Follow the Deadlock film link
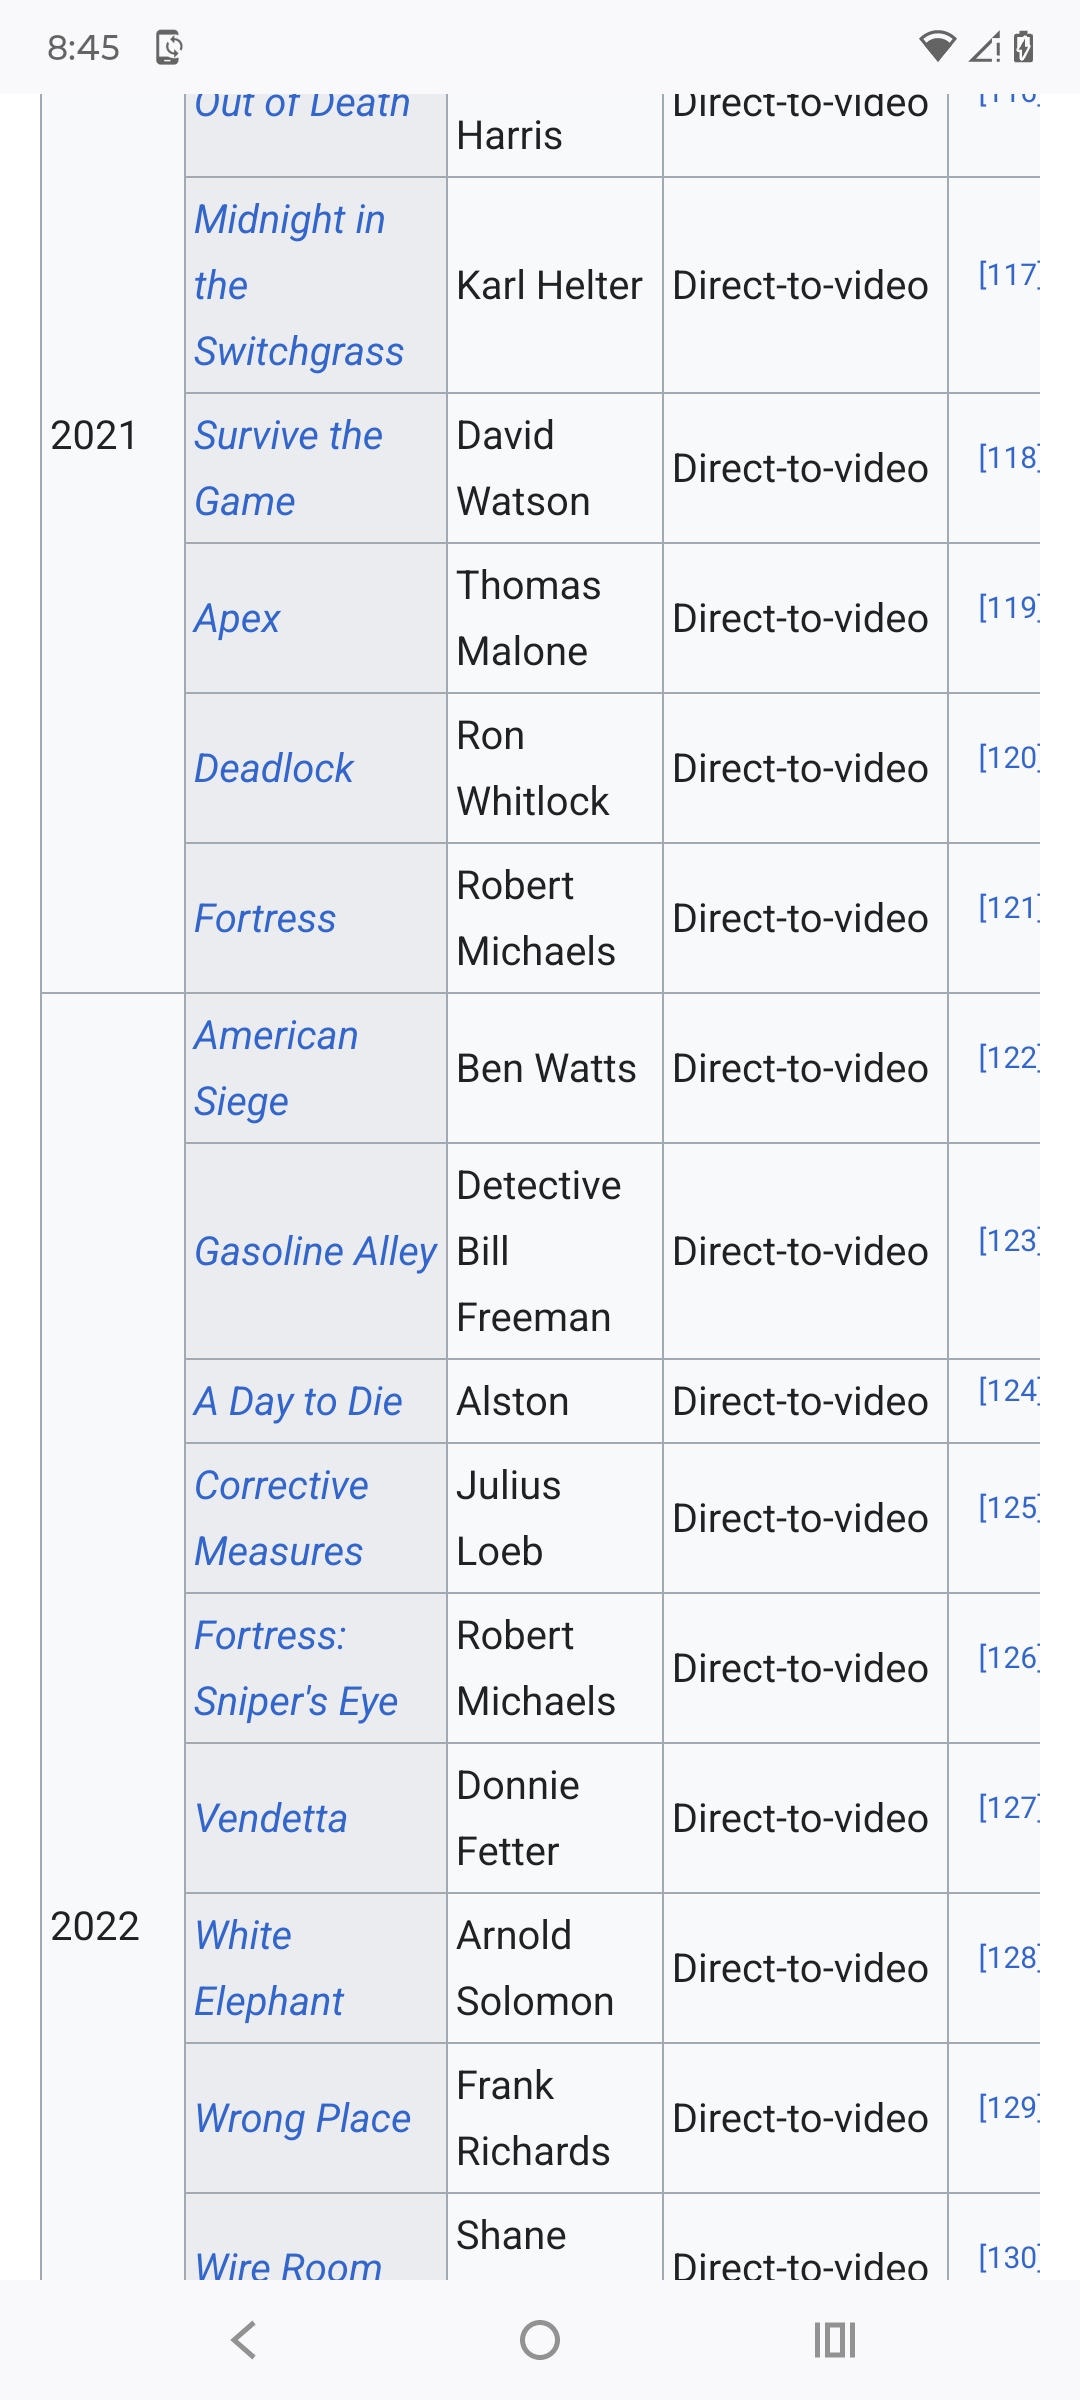The height and width of the screenshot is (2400, 1080). [274, 768]
